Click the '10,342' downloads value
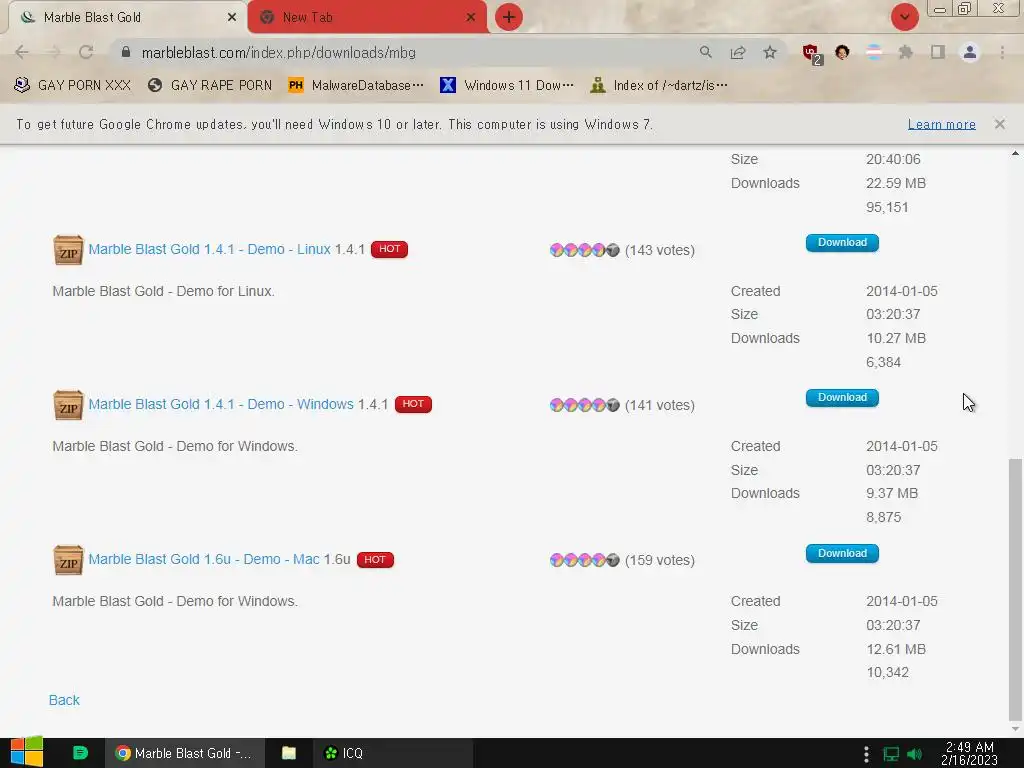1024x768 pixels. 887,672
